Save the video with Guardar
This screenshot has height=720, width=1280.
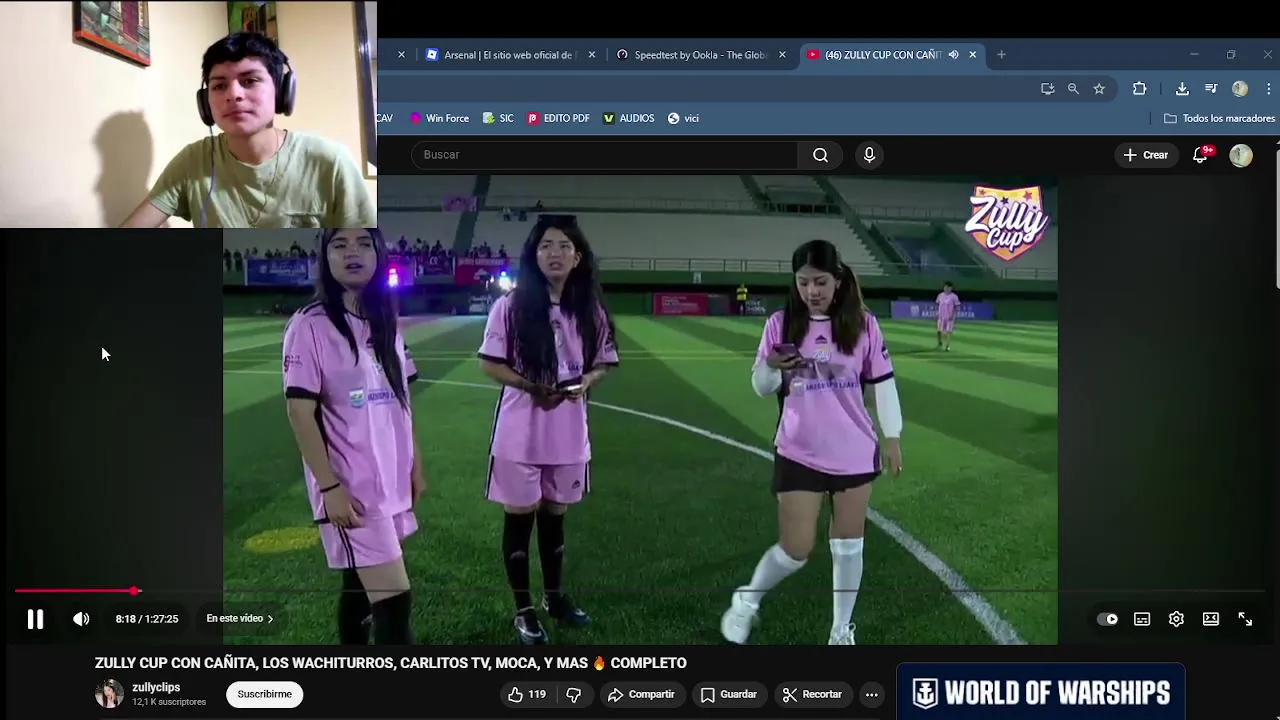pyautogui.click(x=728, y=694)
